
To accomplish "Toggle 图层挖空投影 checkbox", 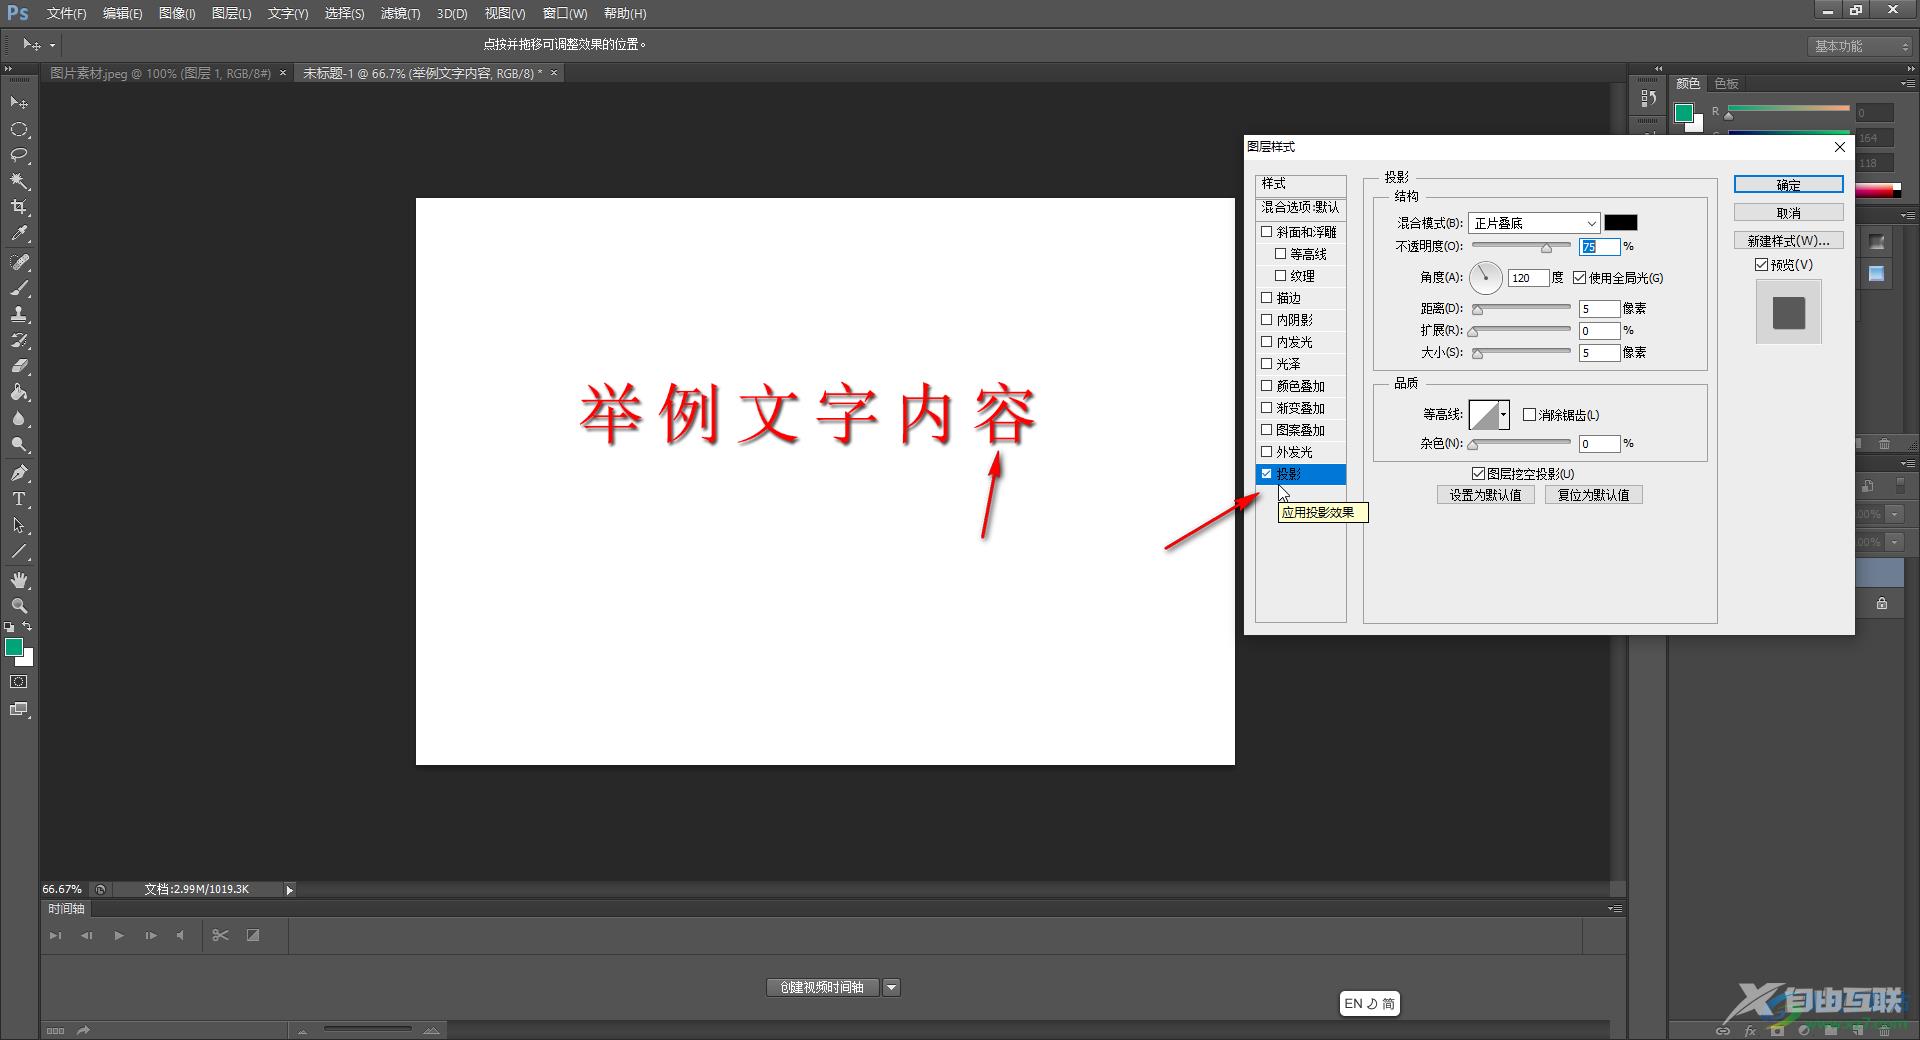I will pyautogui.click(x=1478, y=474).
